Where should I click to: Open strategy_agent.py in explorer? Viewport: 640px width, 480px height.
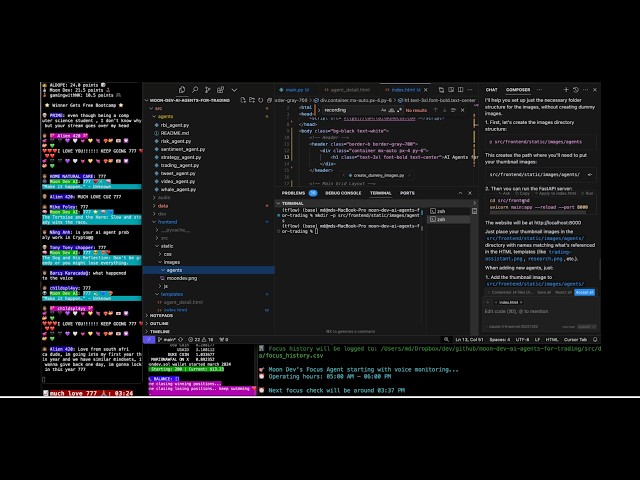180,157
